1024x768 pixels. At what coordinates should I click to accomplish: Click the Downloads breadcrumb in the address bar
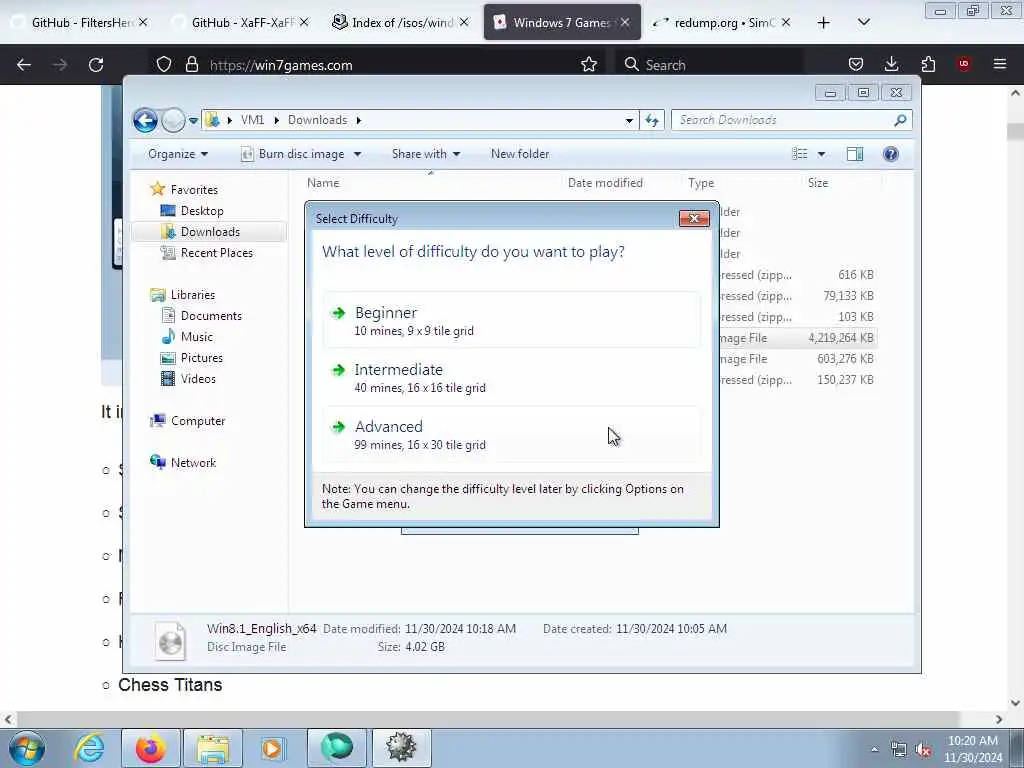[317, 120]
